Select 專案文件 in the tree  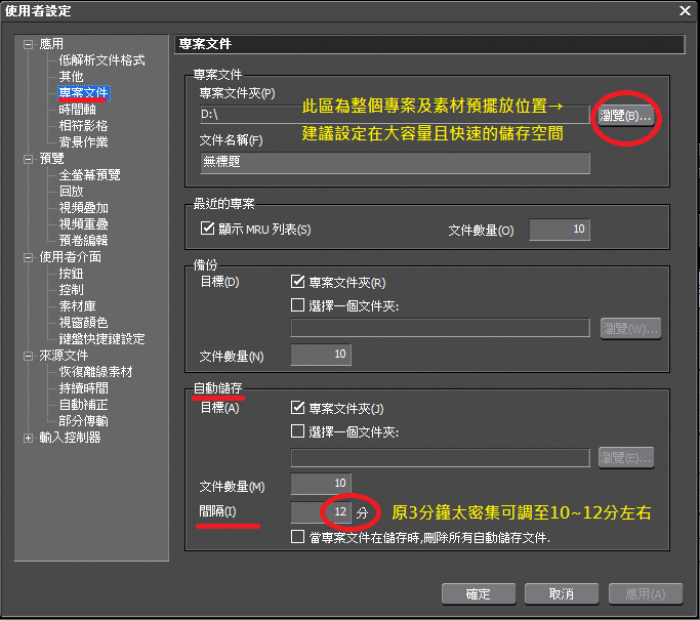83,93
